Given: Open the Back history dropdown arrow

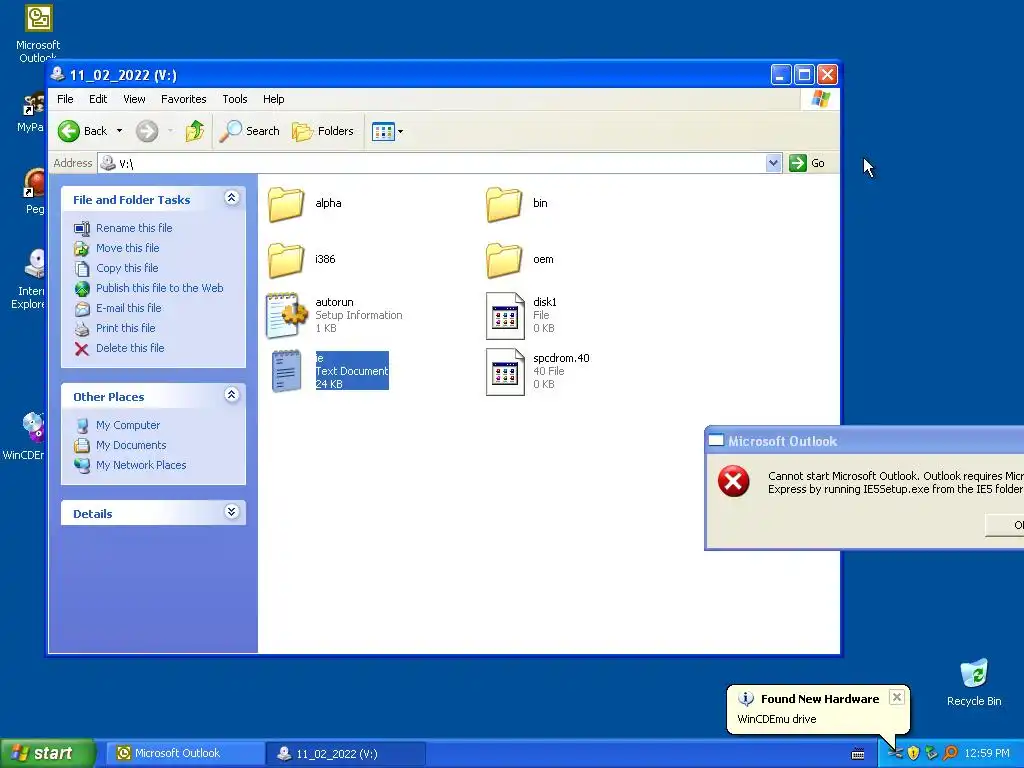Looking at the screenshot, I should pyautogui.click(x=120, y=131).
